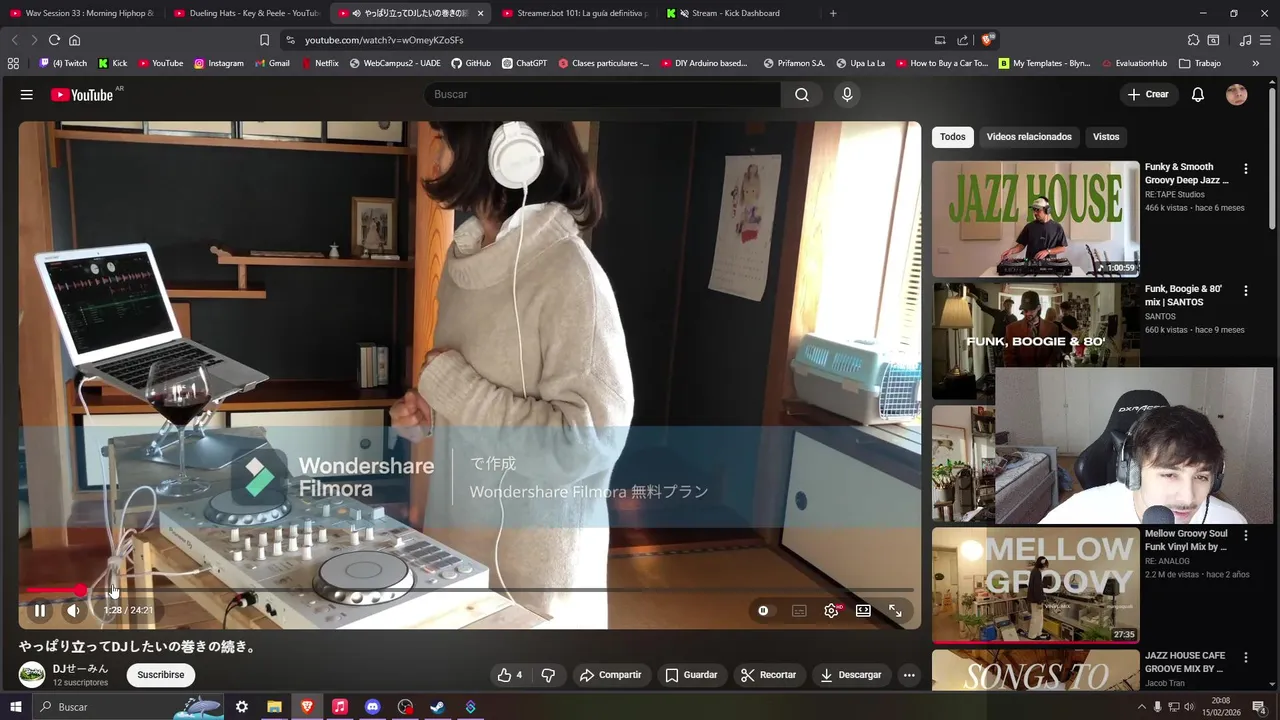Click the search magnifier button

pos(802,94)
